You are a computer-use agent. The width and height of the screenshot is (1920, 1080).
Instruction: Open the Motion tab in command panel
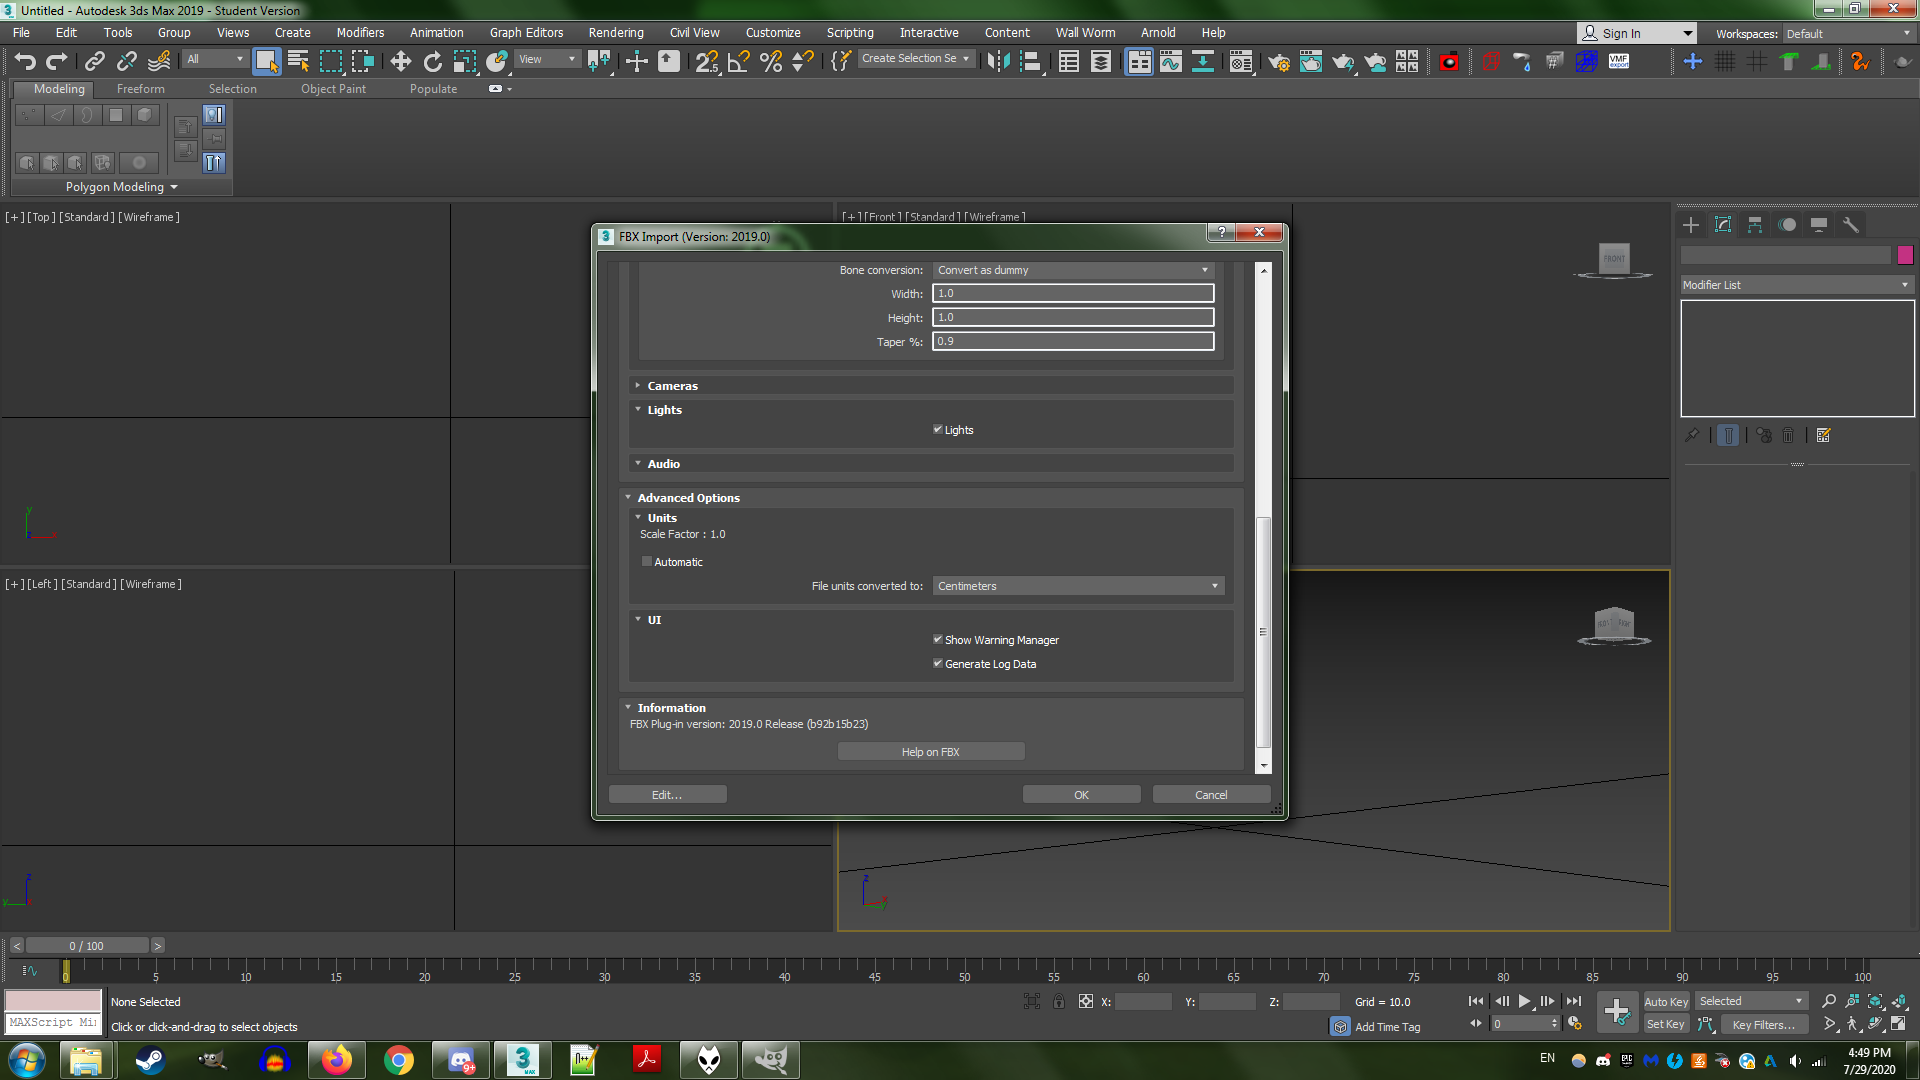point(1787,225)
